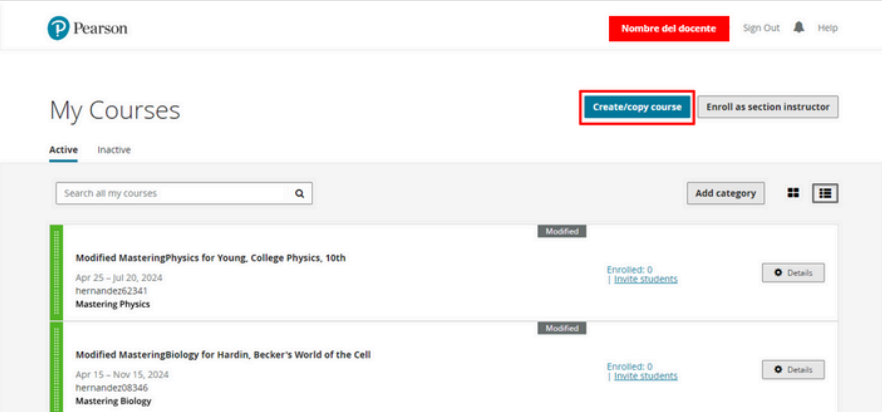Click the search magnifier icon
This screenshot has width=882, height=412.
pyautogui.click(x=300, y=193)
